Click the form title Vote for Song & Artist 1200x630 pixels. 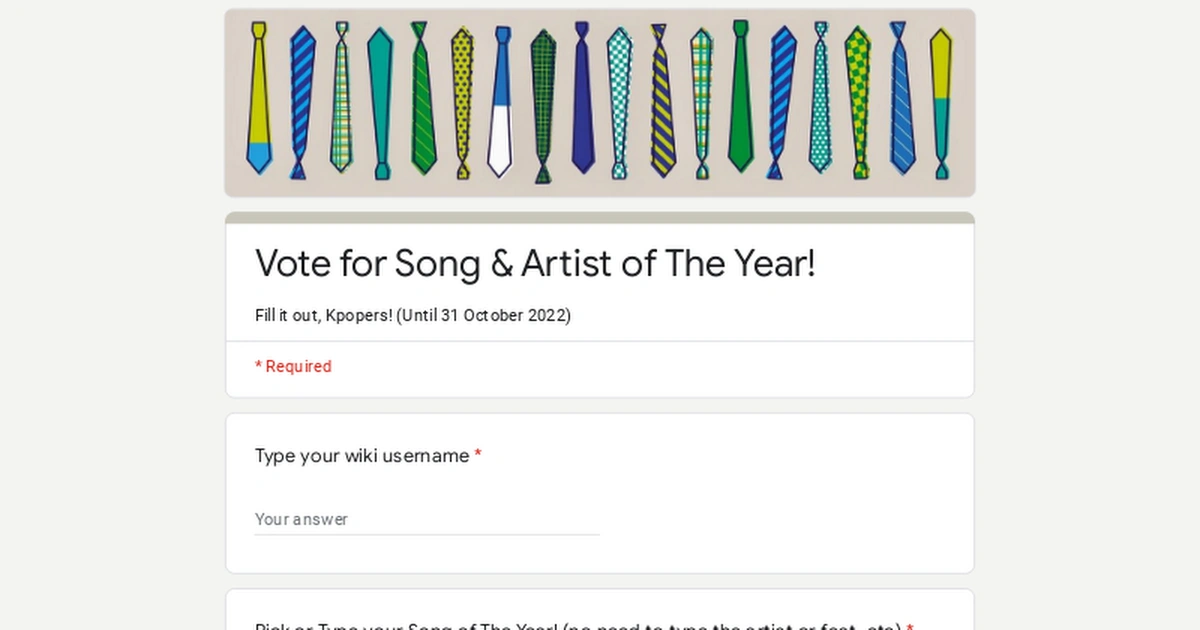536,263
